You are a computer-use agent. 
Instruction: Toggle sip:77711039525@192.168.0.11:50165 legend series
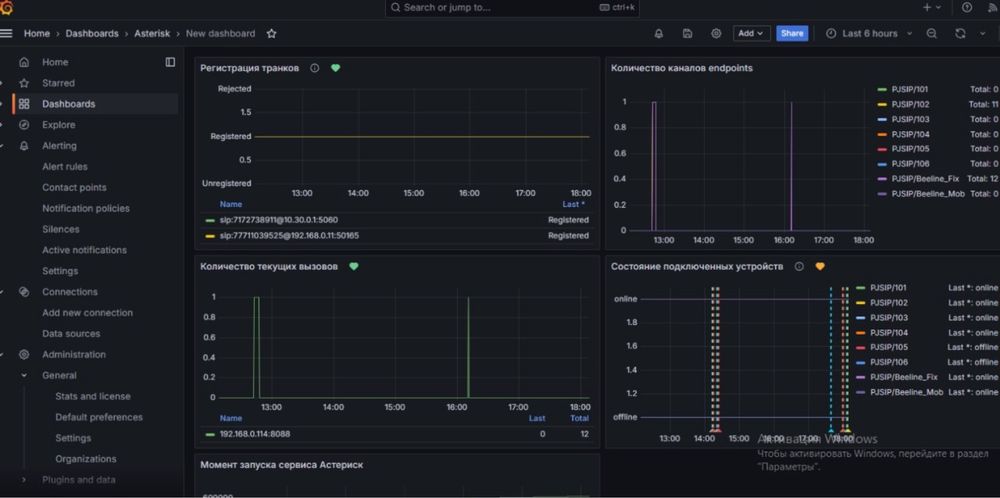click(x=290, y=236)
